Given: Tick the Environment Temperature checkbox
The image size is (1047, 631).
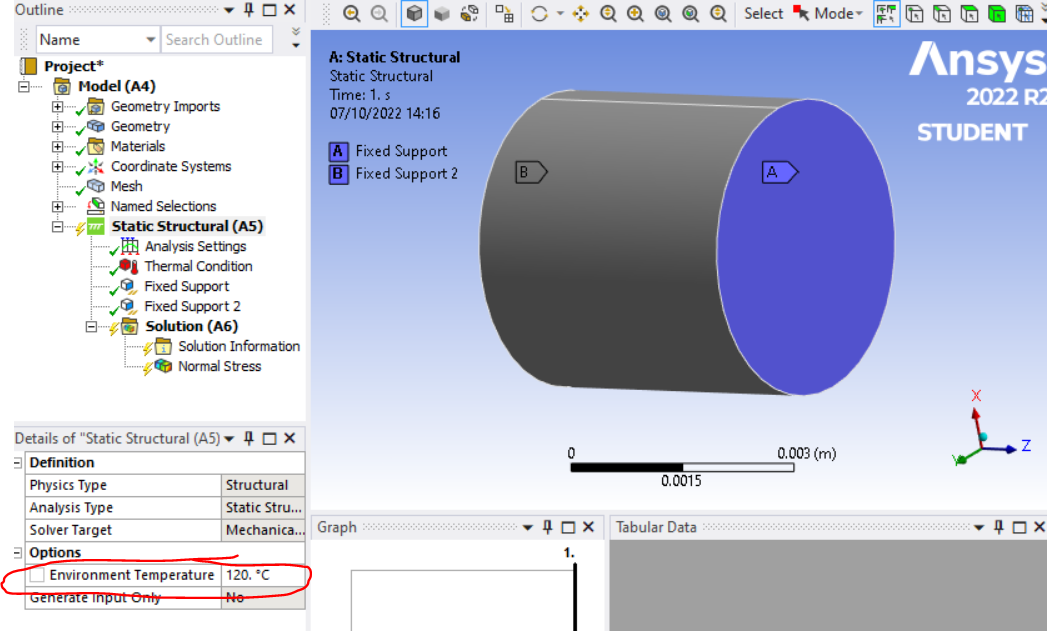Looking at the screenshot, I should (x=37, y=576).
